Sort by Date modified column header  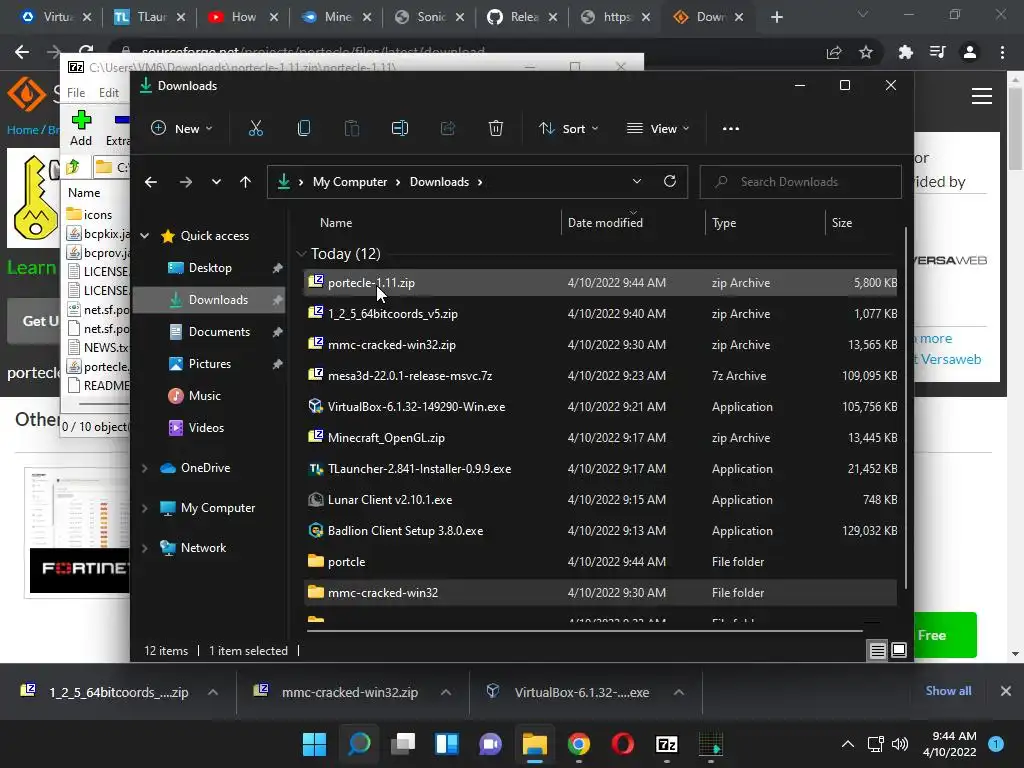coord(605,223)
